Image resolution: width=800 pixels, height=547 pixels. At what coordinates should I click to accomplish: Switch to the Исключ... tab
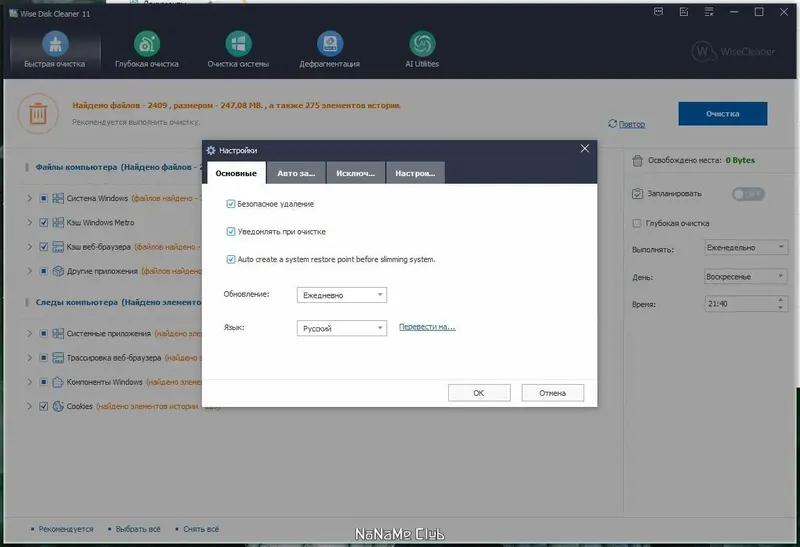(x=355, y=173)
